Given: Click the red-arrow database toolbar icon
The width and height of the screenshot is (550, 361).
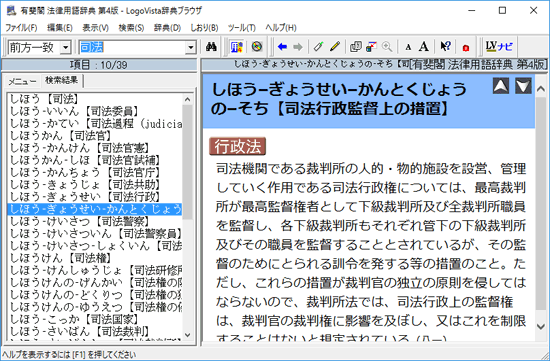Looking at the screenshot, I should [x=371, y=47].
